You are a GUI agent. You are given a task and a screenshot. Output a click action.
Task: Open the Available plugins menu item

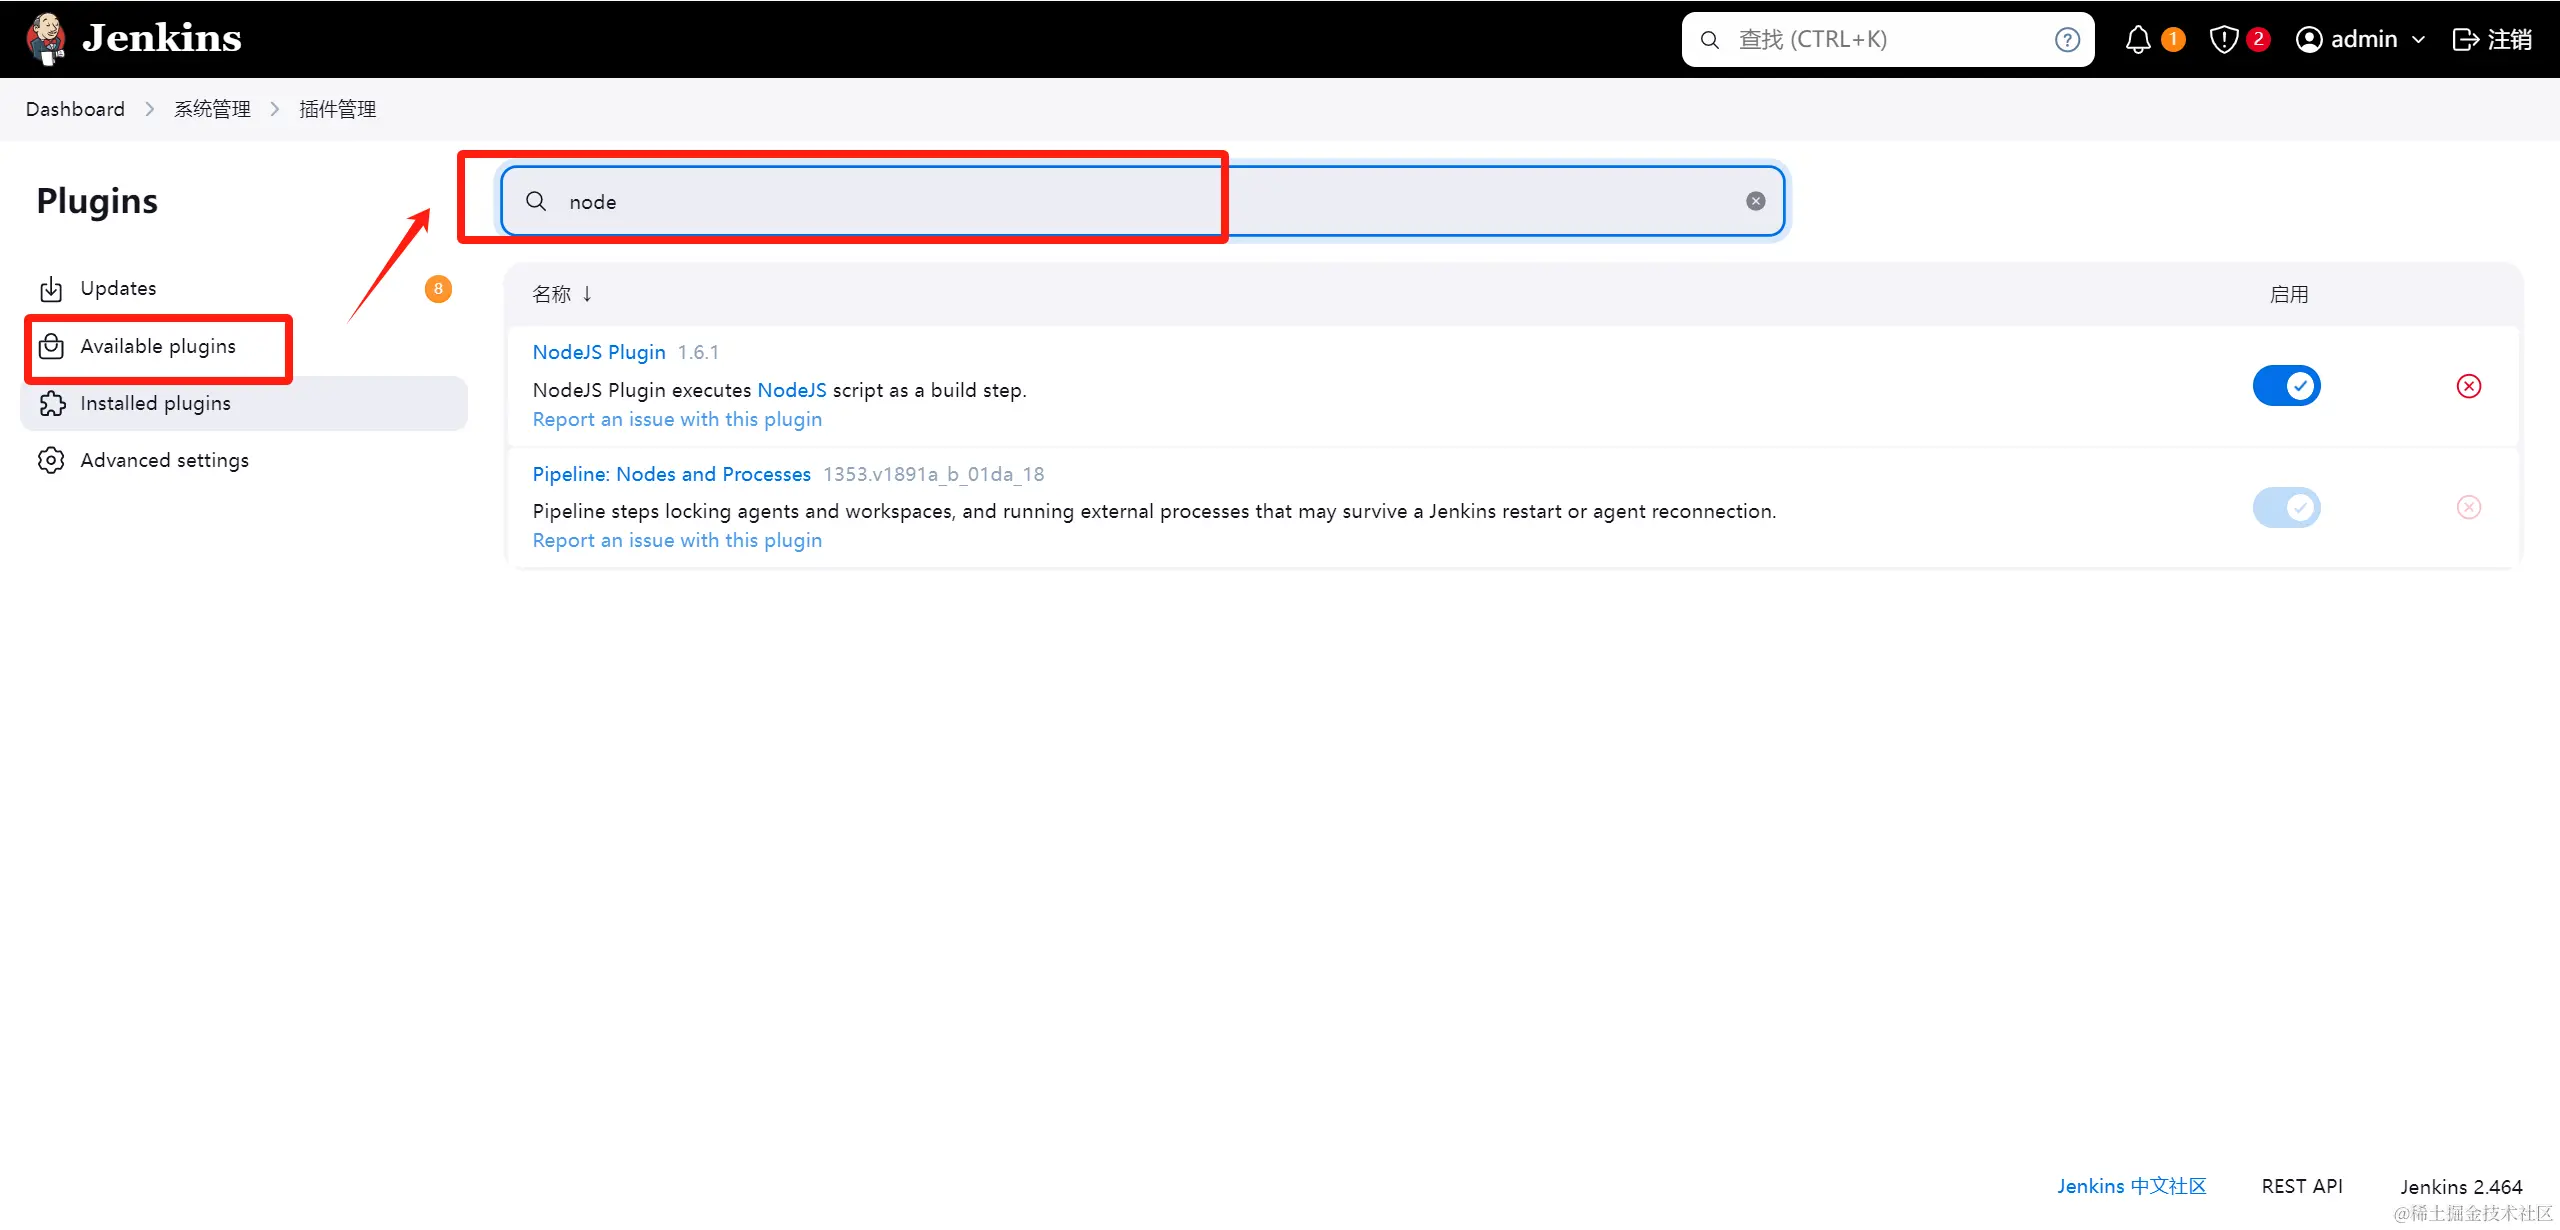pos(158,347)
